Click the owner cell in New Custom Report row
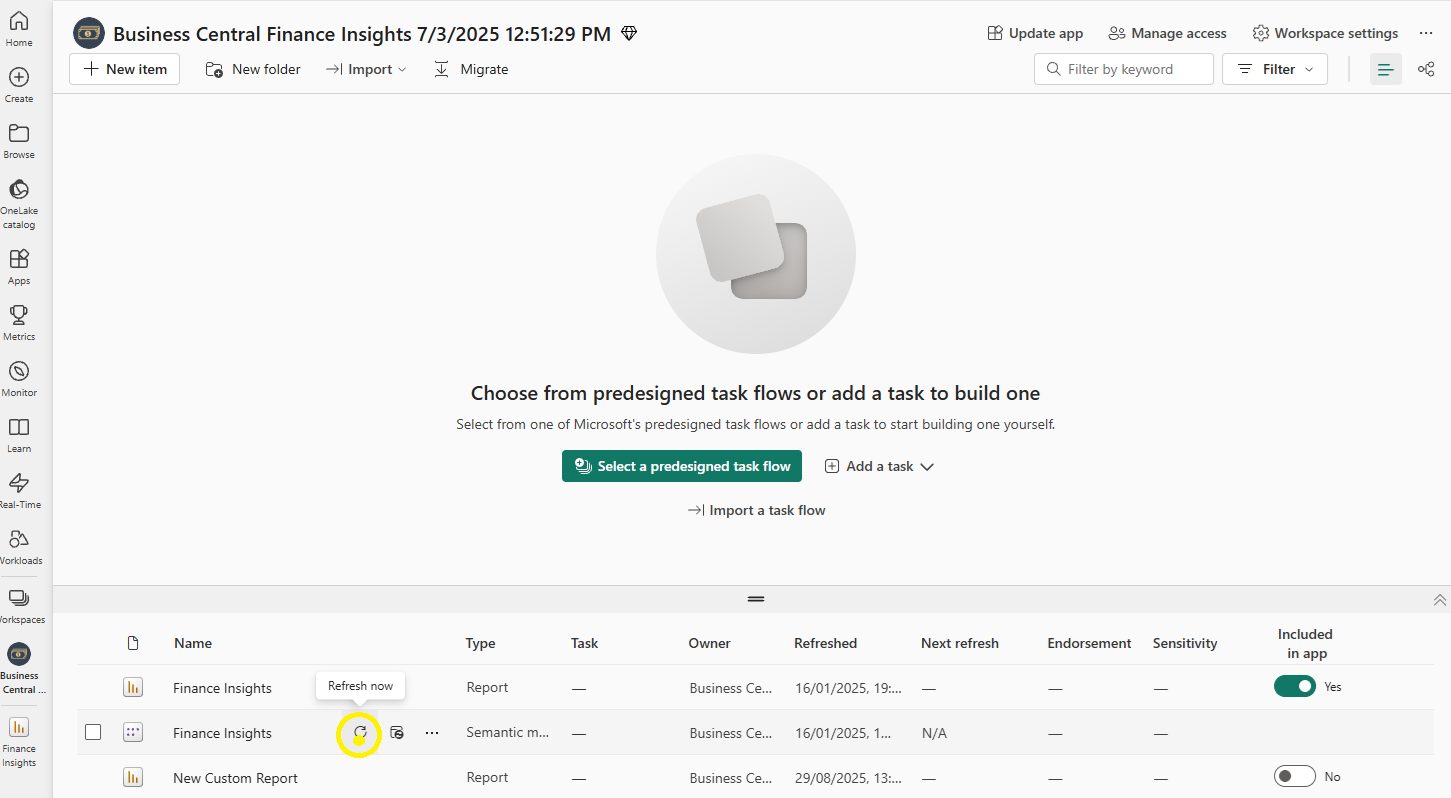The height and width of the screenshot is (798, 1451). 731,778
